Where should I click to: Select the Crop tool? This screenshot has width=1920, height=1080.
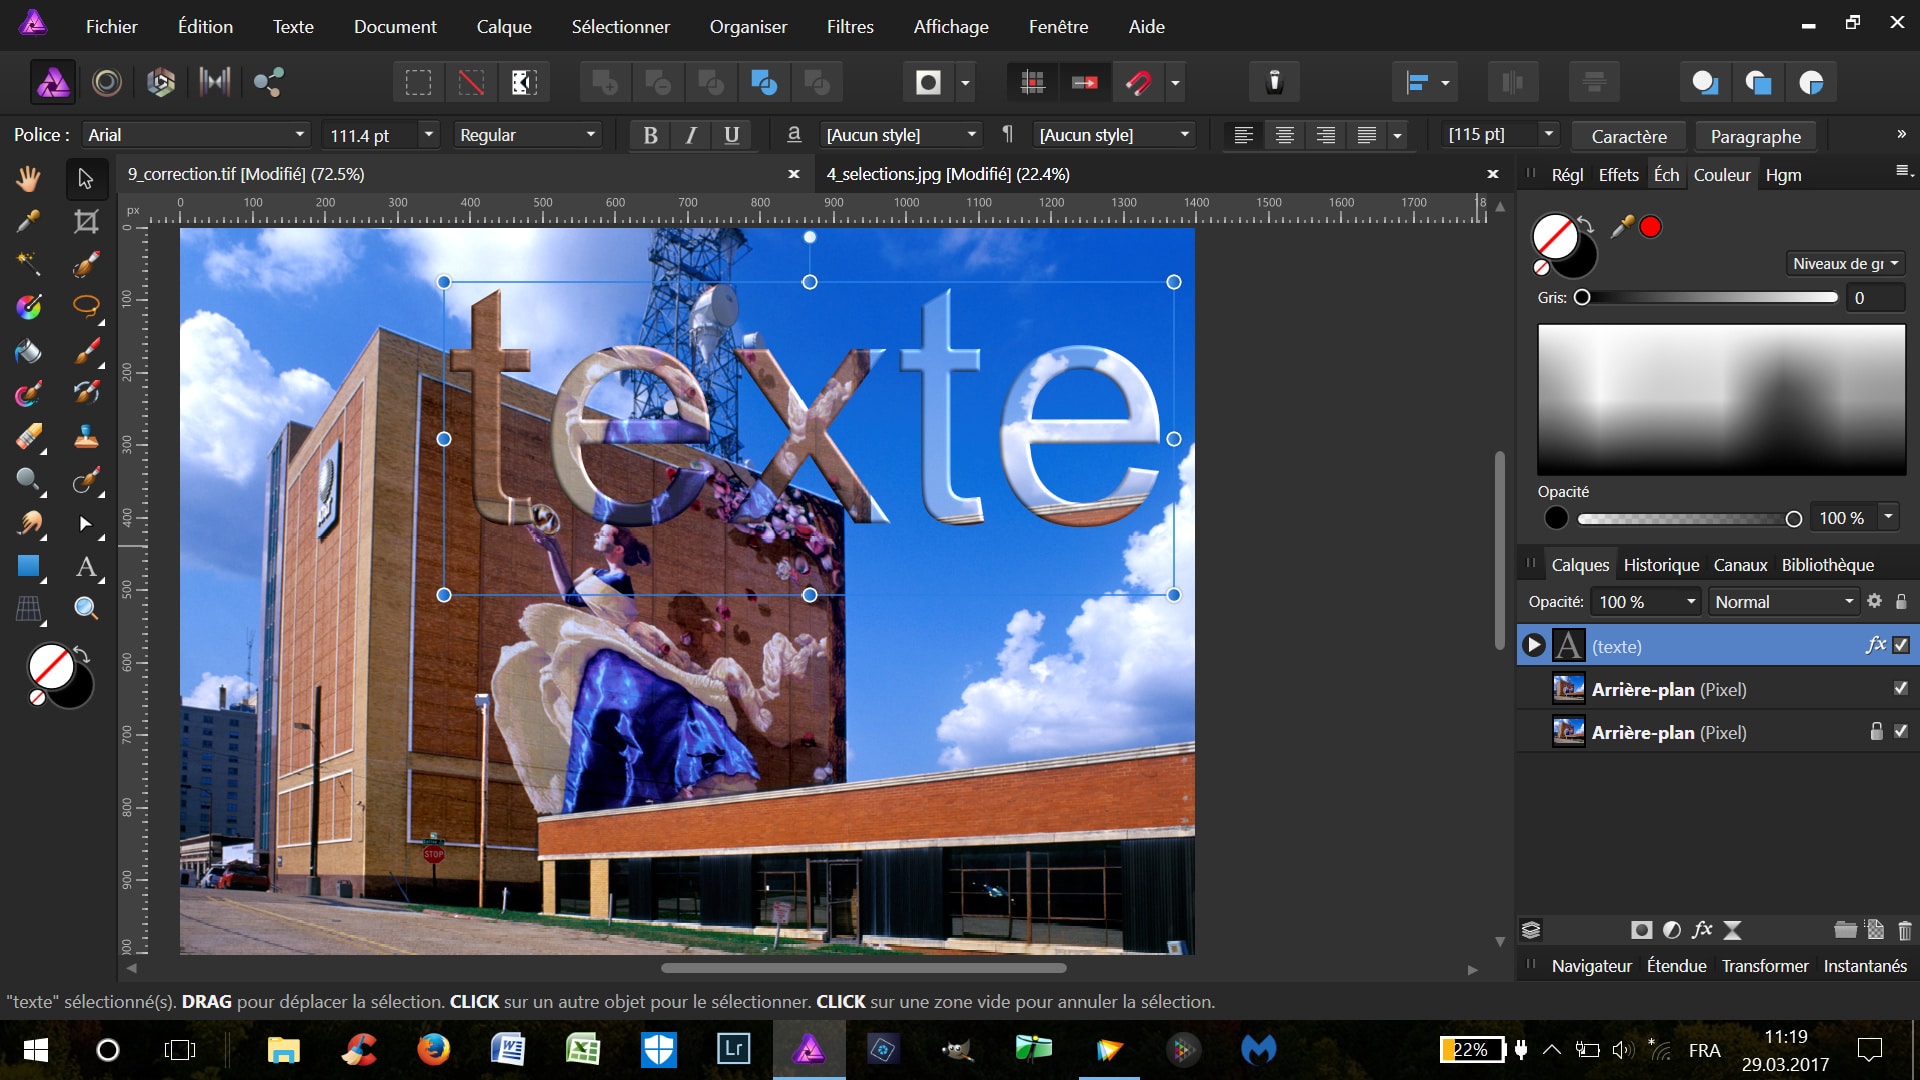point(87,222)
